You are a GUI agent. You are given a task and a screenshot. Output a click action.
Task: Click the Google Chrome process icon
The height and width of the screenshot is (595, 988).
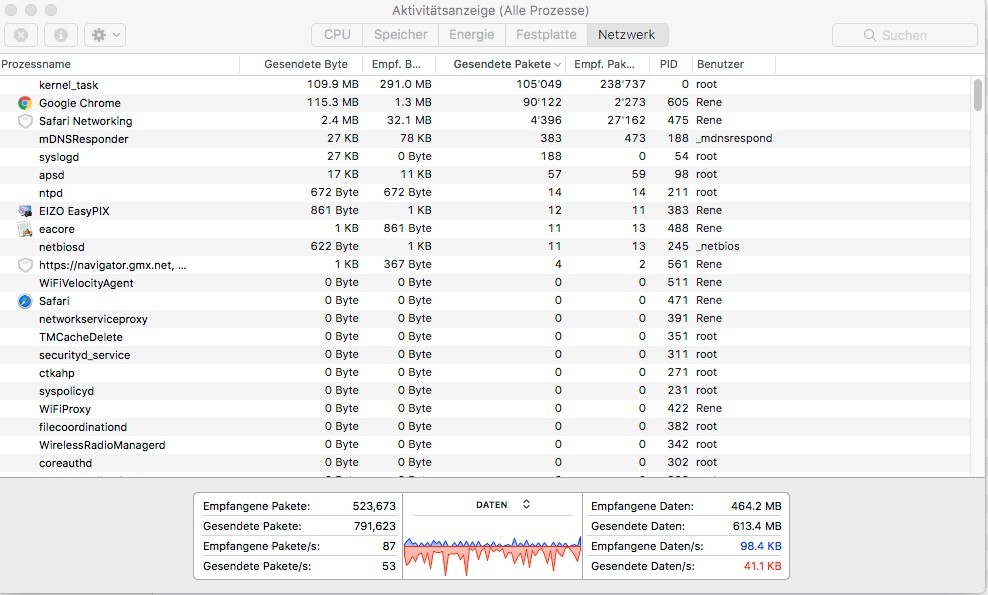(x=25, y=103)
